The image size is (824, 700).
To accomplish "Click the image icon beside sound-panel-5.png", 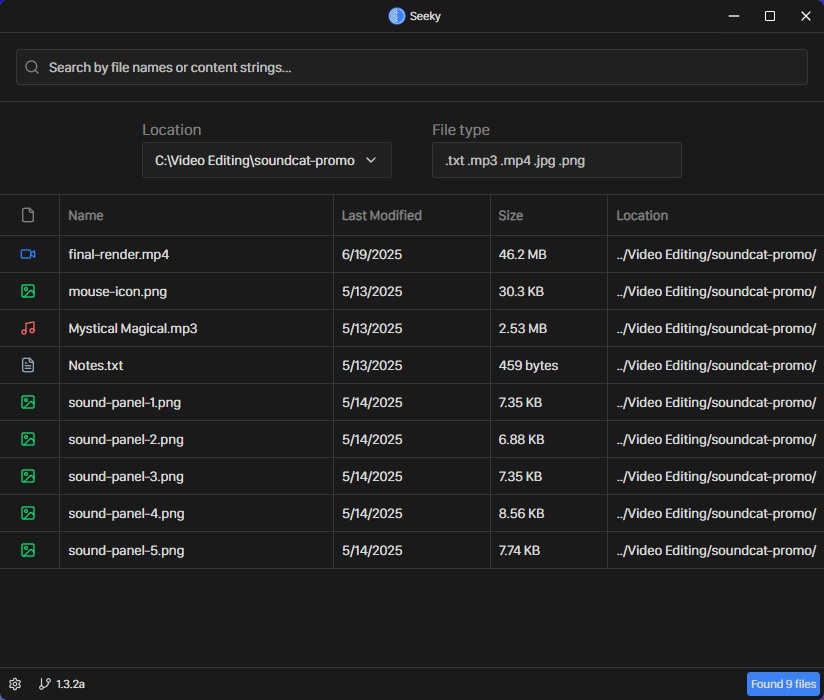I will pyautogui.click(x=28, y=550).
